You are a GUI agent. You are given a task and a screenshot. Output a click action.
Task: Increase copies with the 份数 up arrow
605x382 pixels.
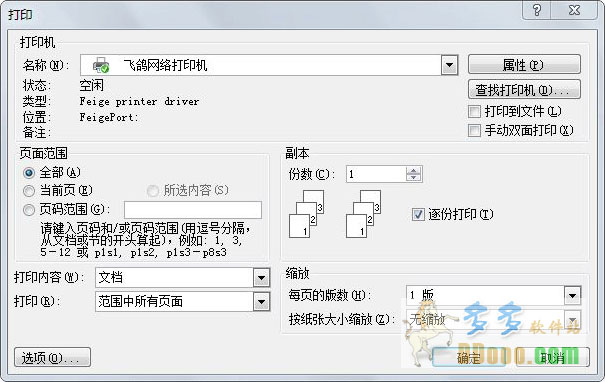click(413, 170)
